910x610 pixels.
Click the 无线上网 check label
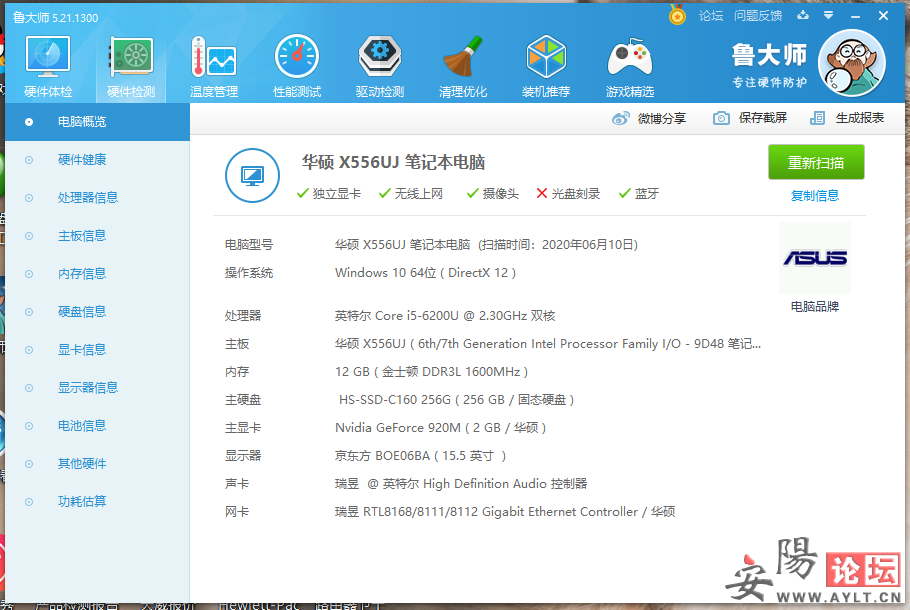(x=411, y=194)
